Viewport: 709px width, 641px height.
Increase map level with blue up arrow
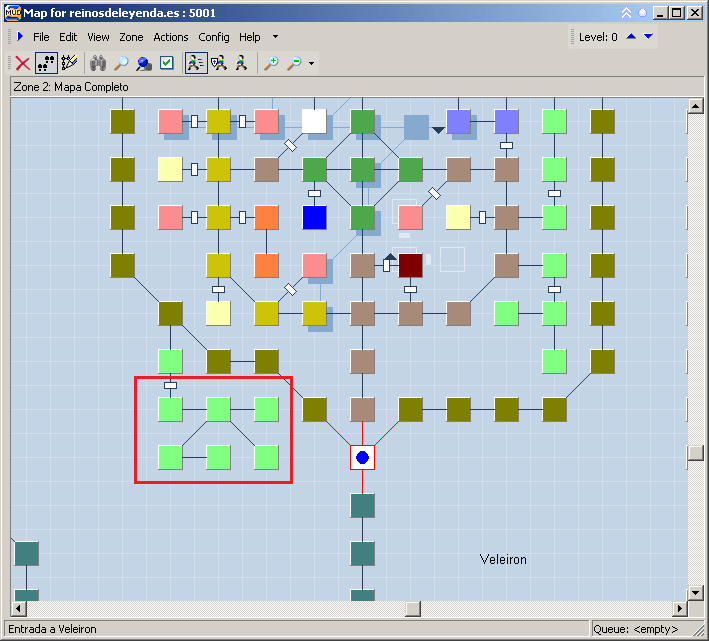pyautogui.click(x=630, y=37)
